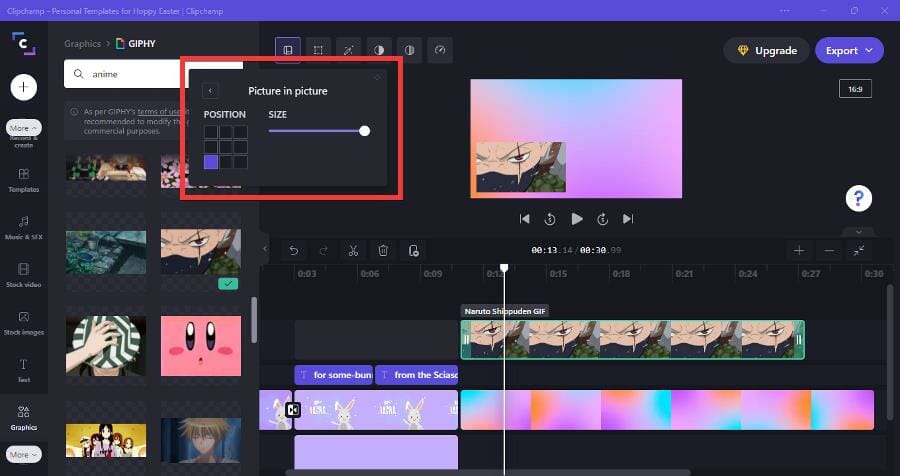This screenshot has width=900, height=476.
Task: Open Templates in the sidebar
Action: (24, 180)
